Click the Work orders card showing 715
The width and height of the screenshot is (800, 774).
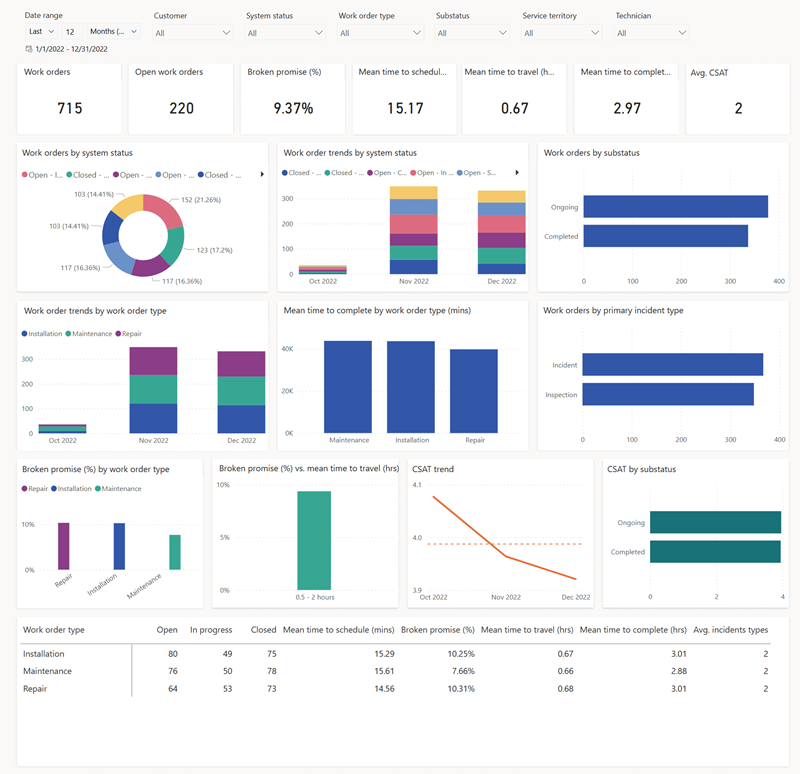pos(69,99)
